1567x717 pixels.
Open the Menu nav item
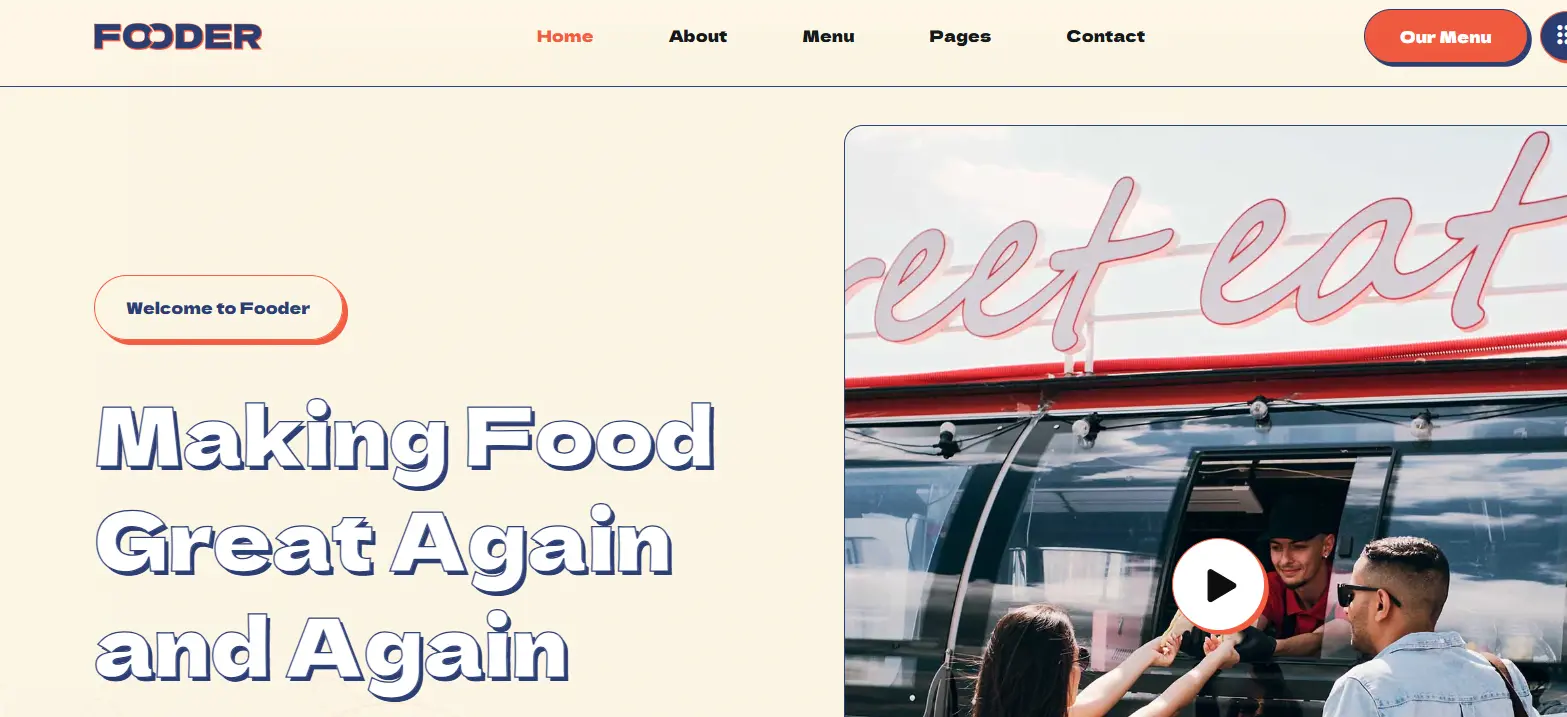(828, 36)
